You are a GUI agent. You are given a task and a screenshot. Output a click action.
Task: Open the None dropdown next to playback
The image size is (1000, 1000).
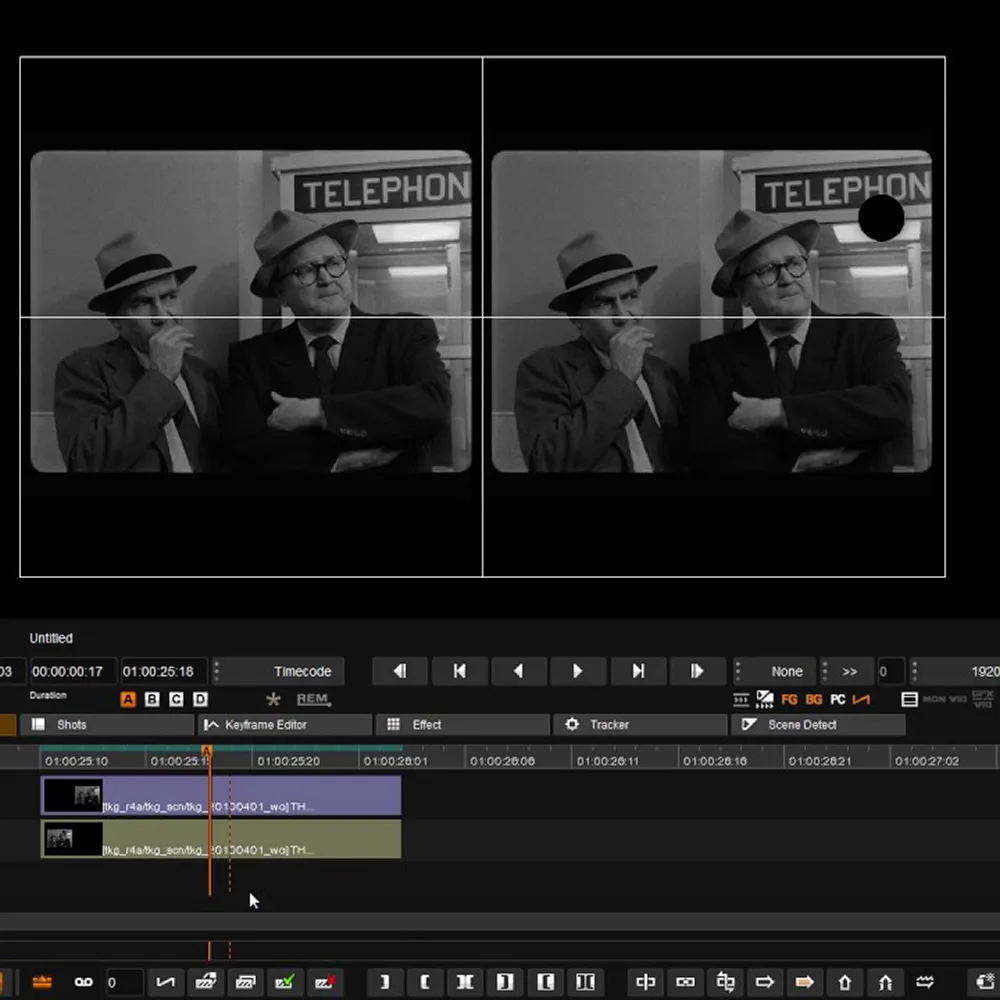tap(775, 672)
